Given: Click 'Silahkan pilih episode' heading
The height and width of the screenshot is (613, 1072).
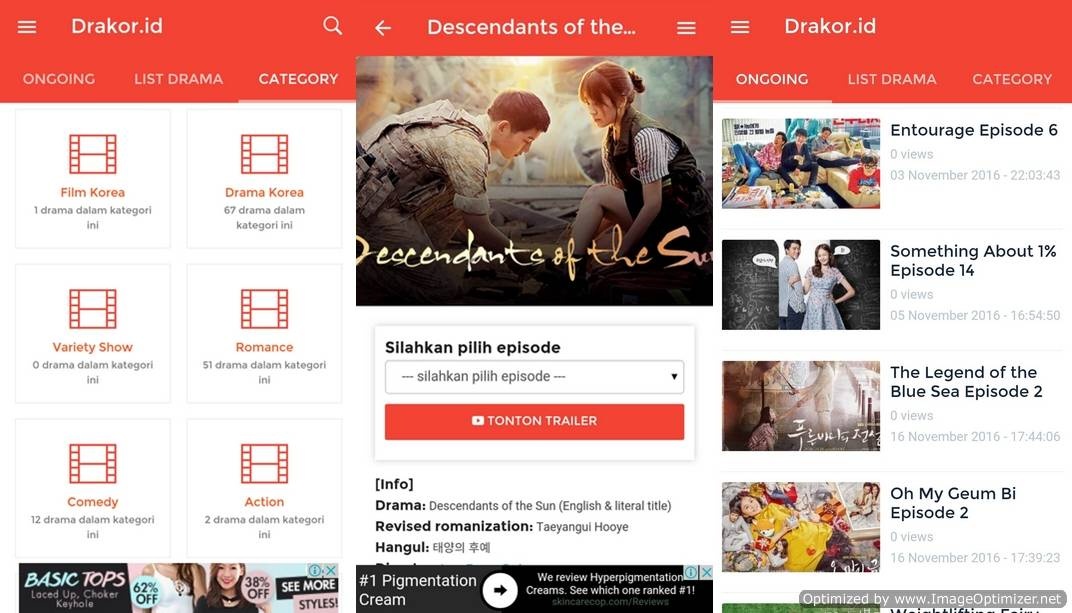Looking at the screenshot, I should (472, 347).
